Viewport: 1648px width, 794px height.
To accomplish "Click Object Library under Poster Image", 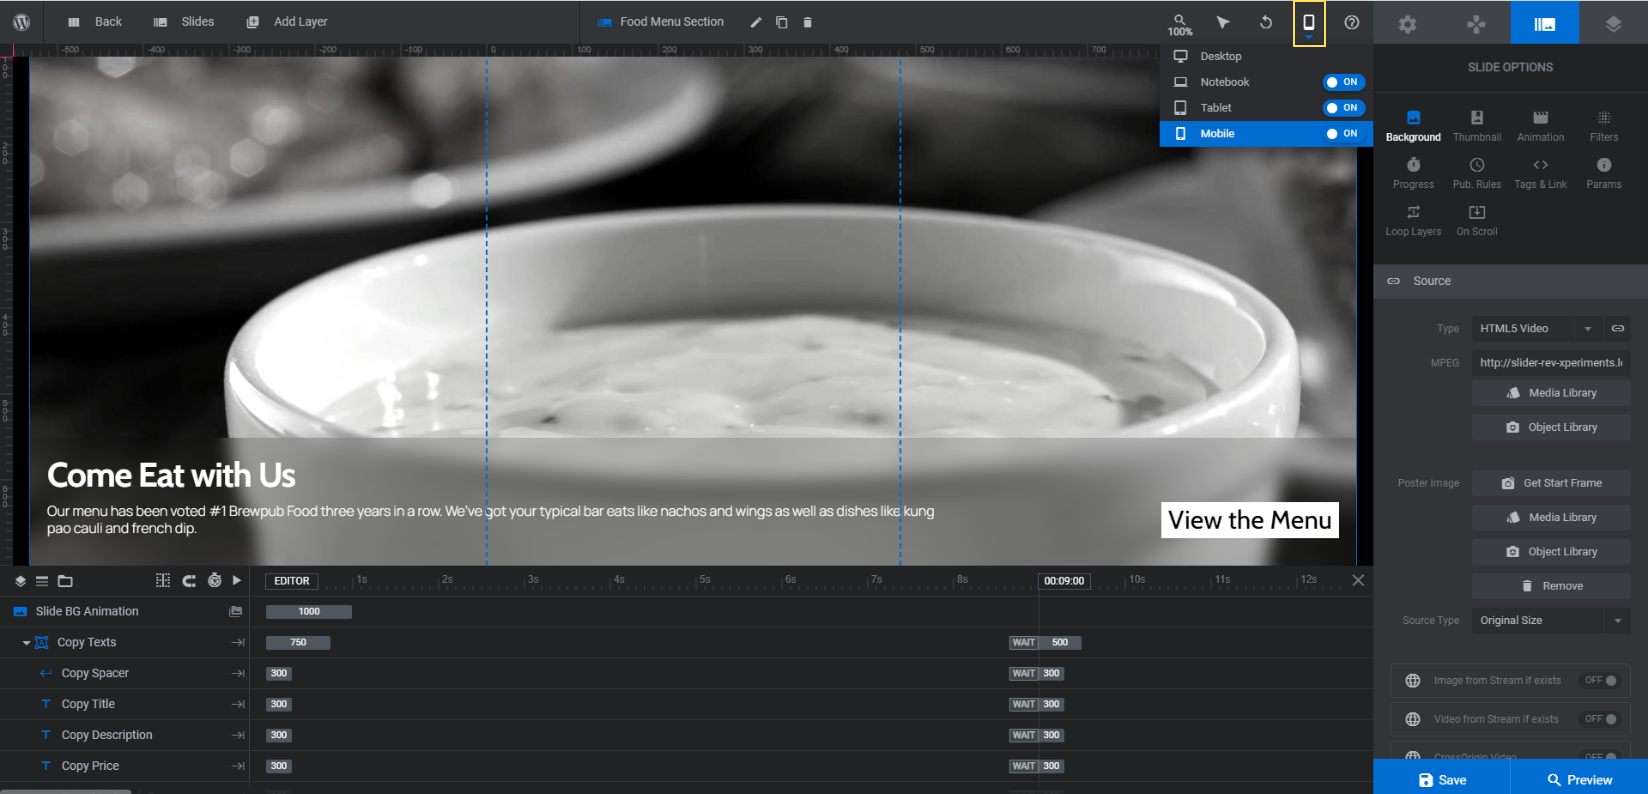I will [1551, 552].
